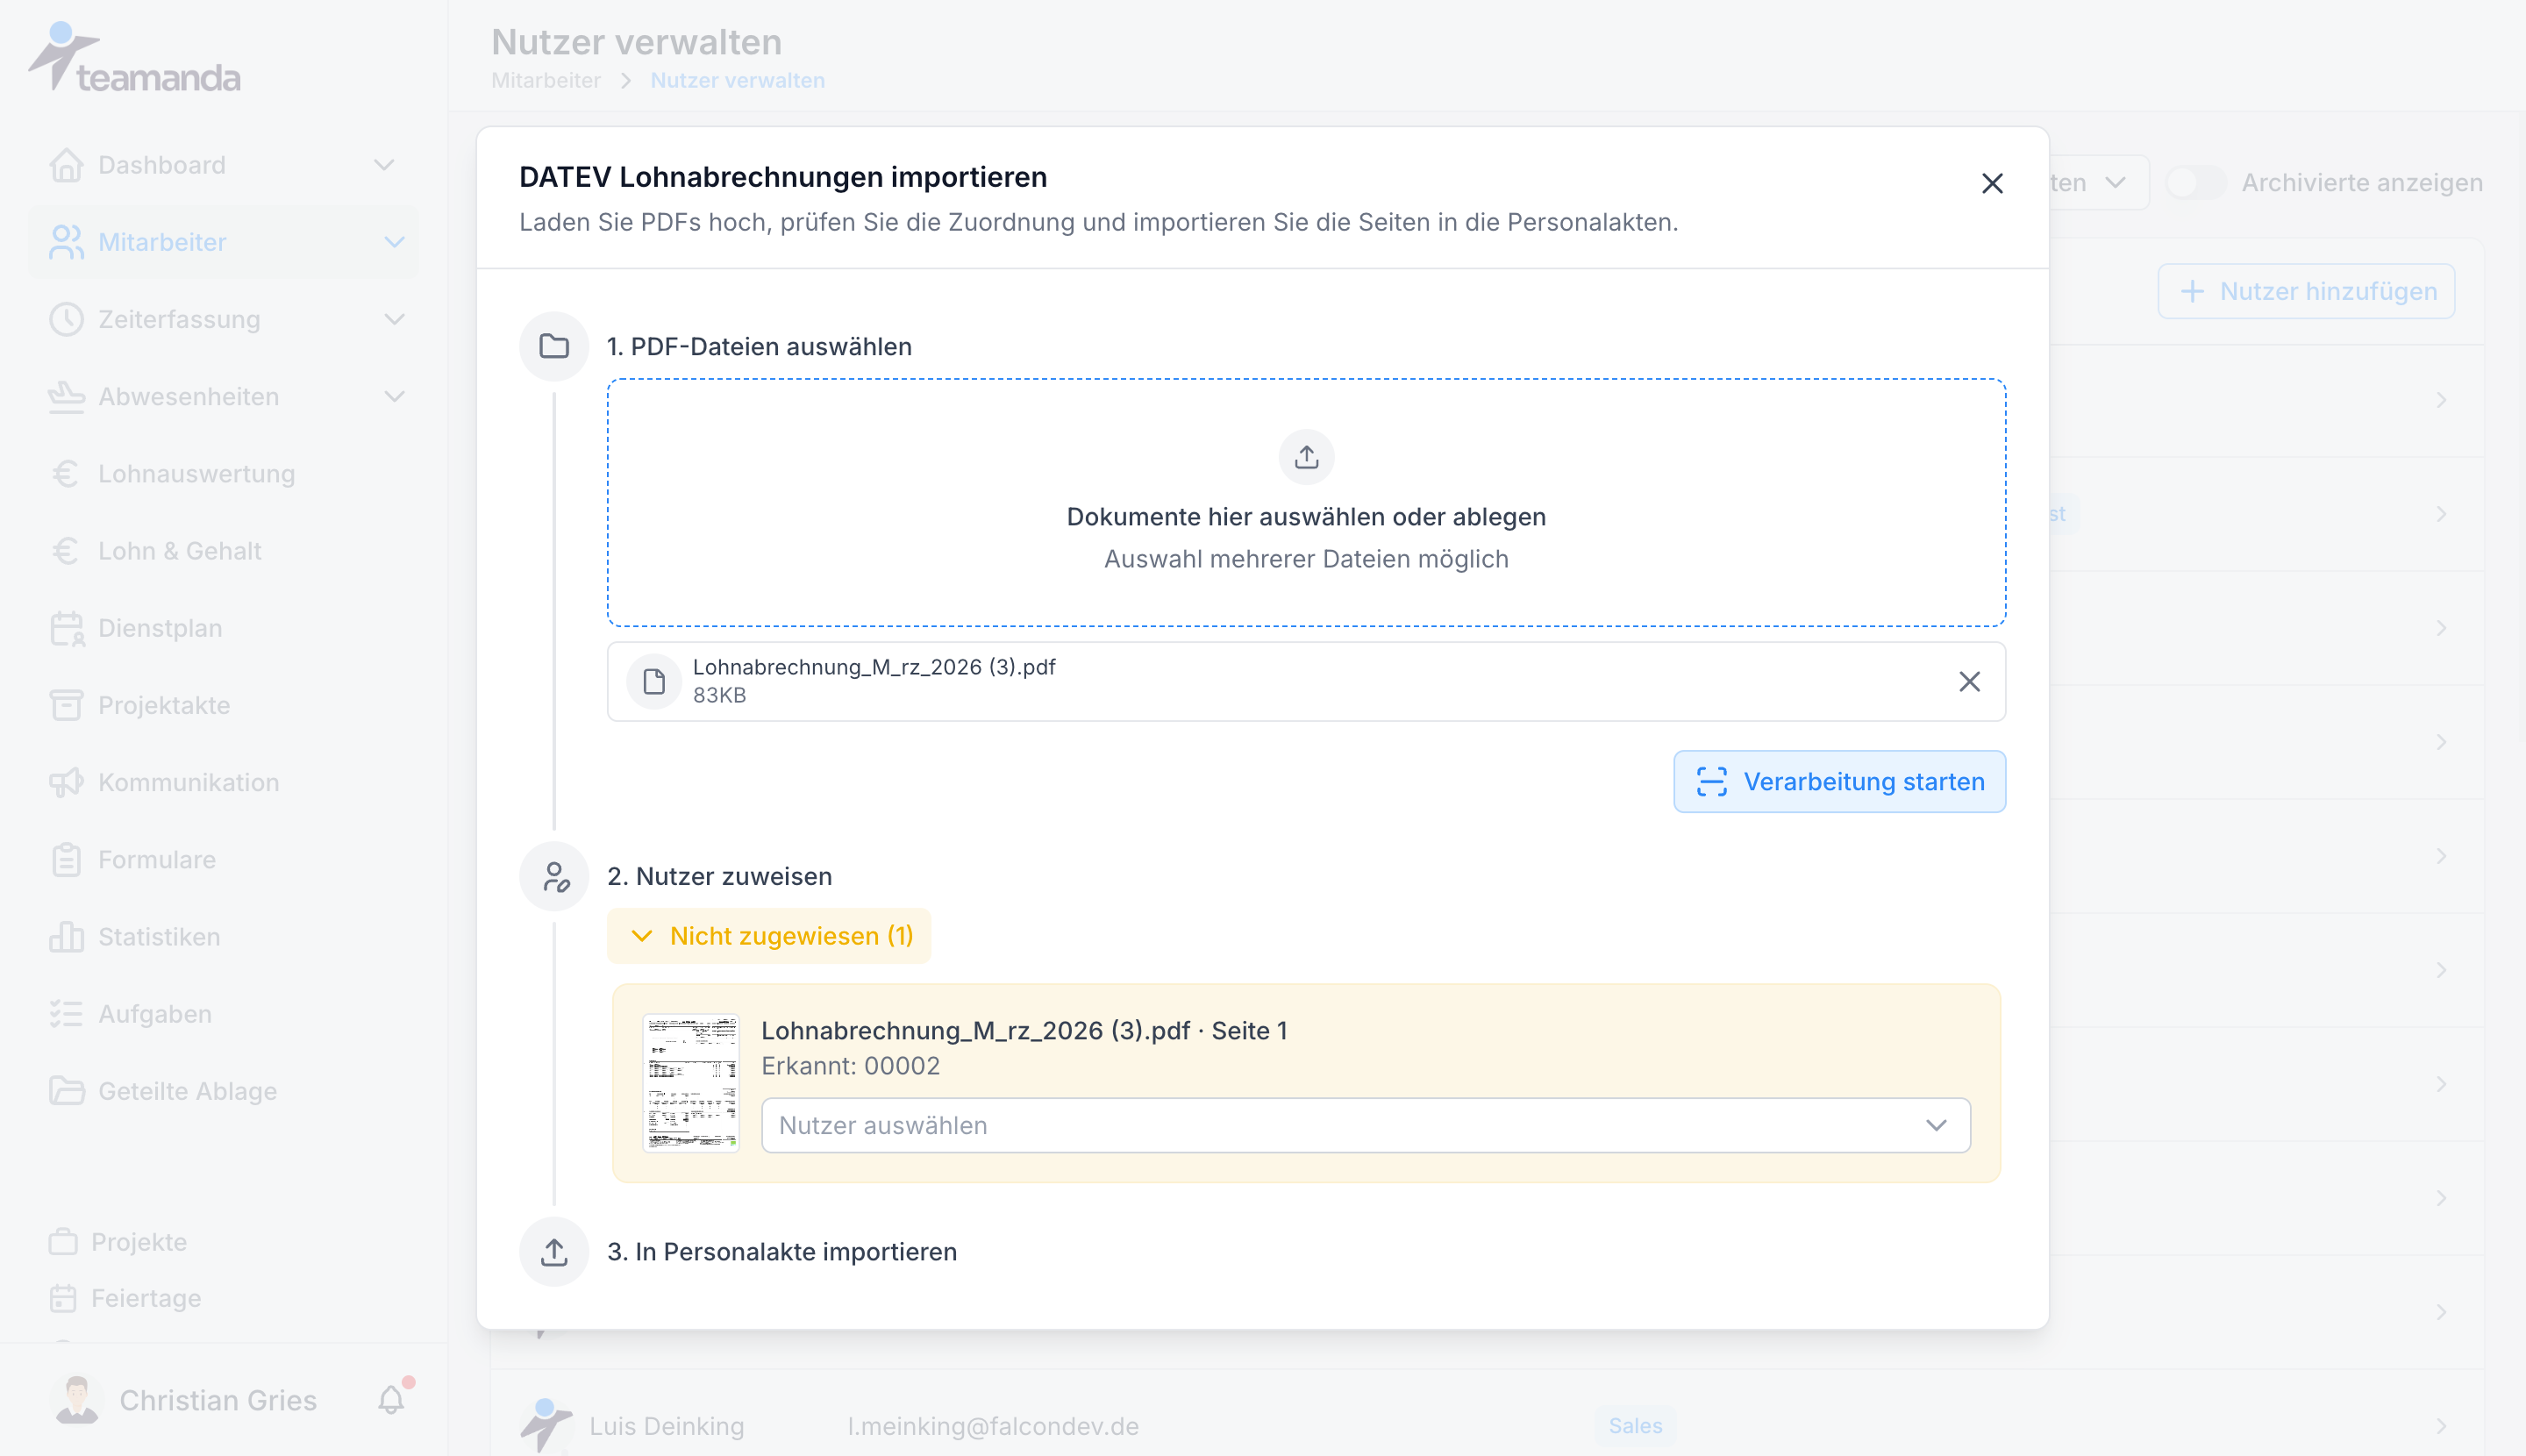Screen dimensions: 2526x1456
Task: Open the payslip page 1 thumbnail
Action: (x=691, y=1083)
